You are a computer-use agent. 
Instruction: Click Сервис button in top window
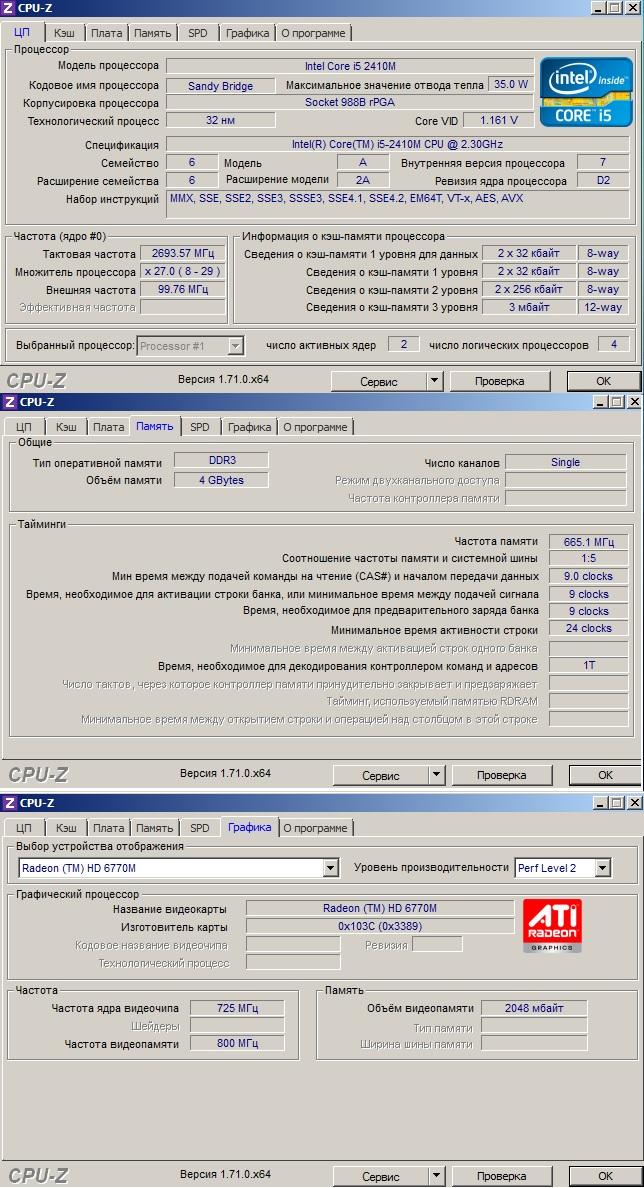tap(379, 381)
